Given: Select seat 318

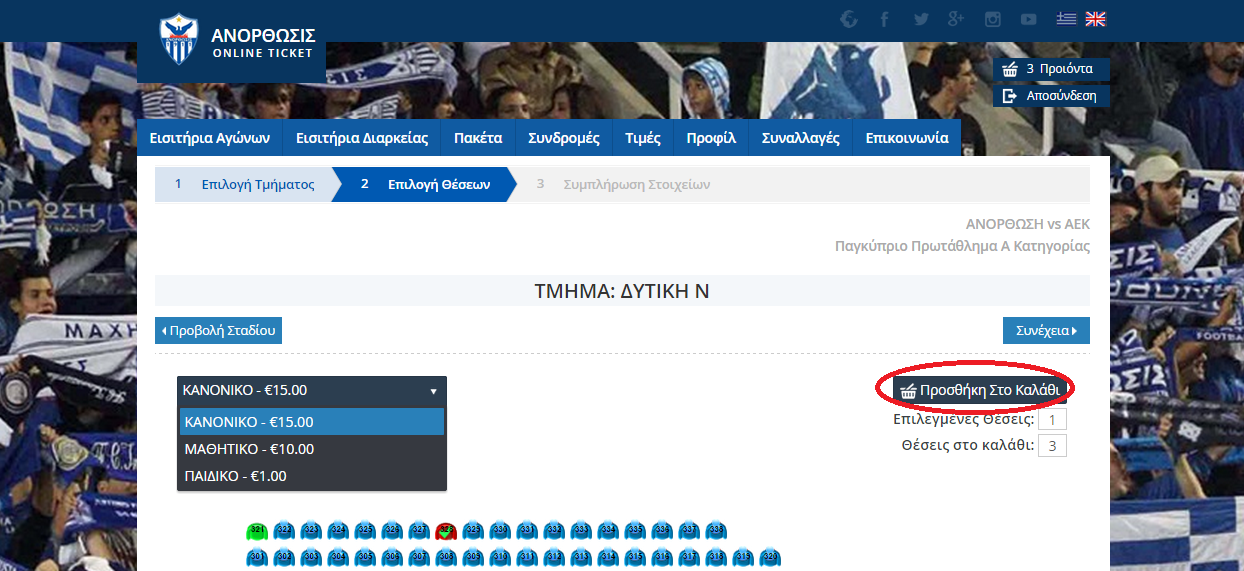Looking at the screenshot, I should (x=716, y=558).
